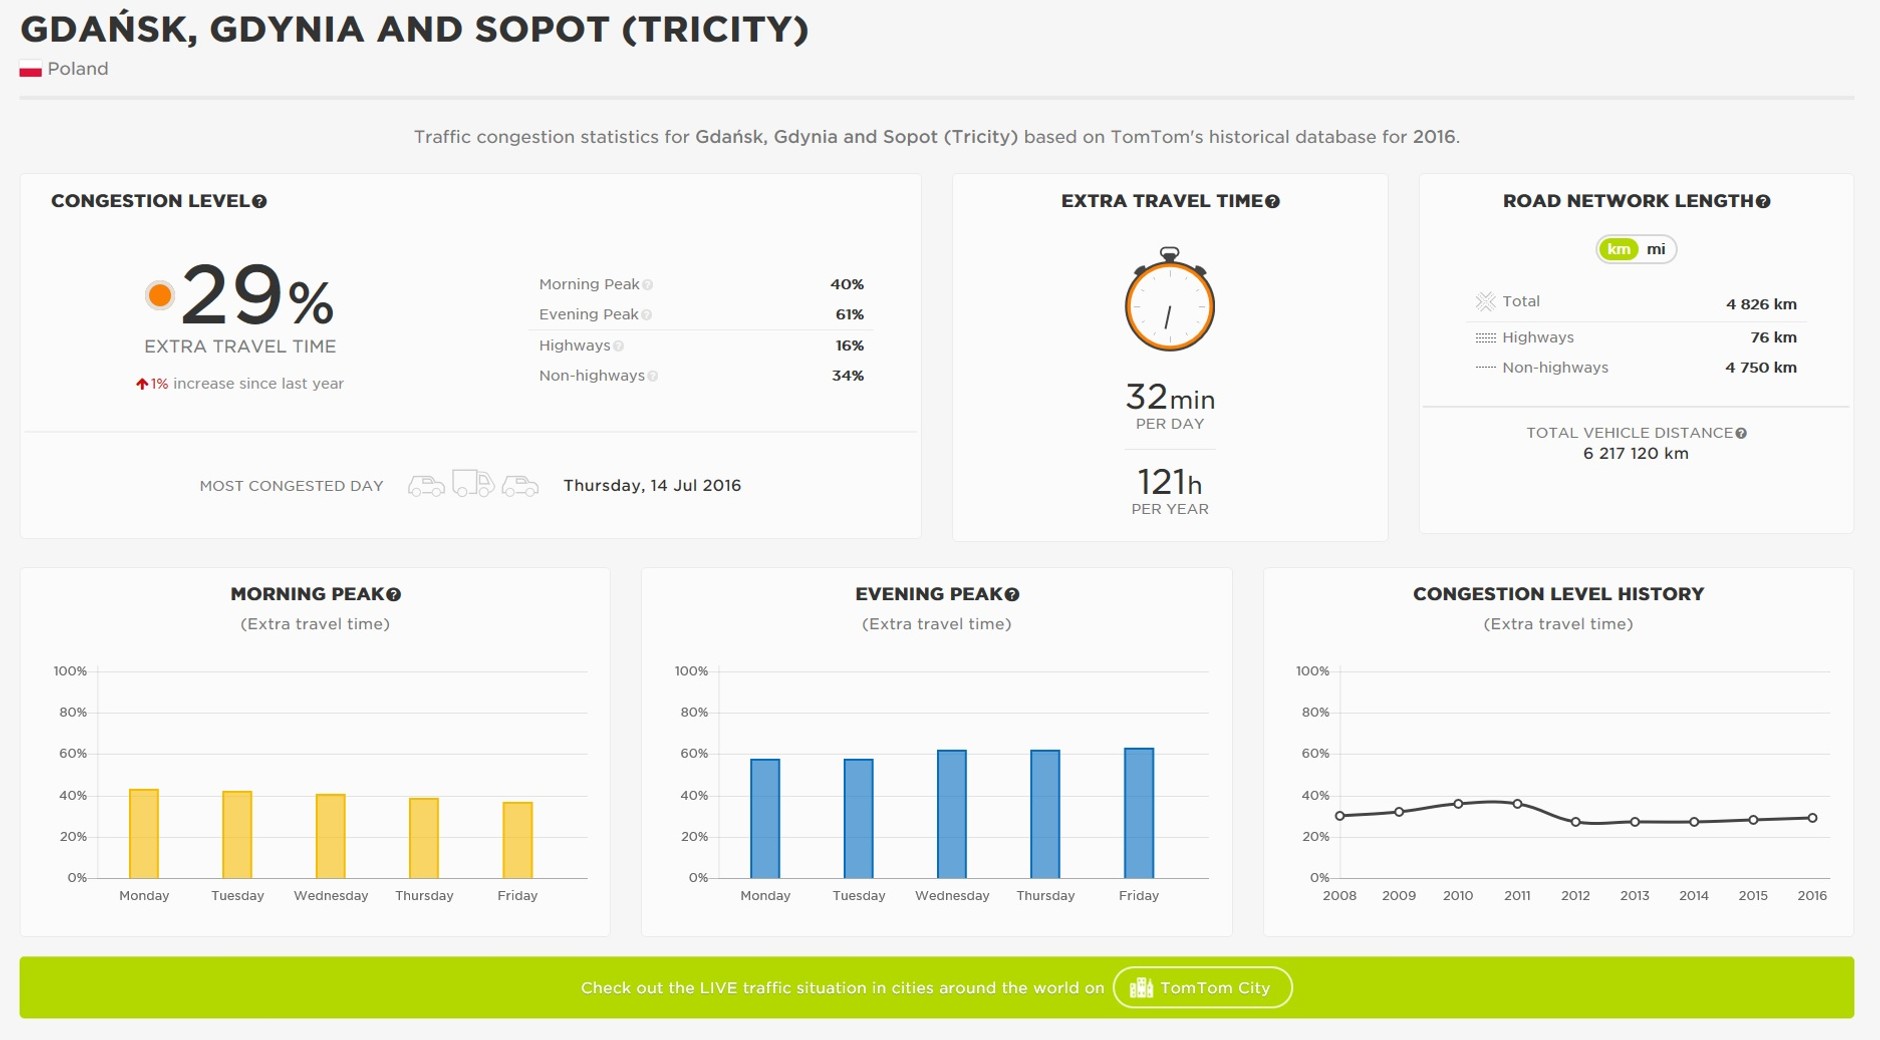Click the Extra Travel Time help icon
1880x1040 pixels.
pyautogui.click(x=1272, y=202)
